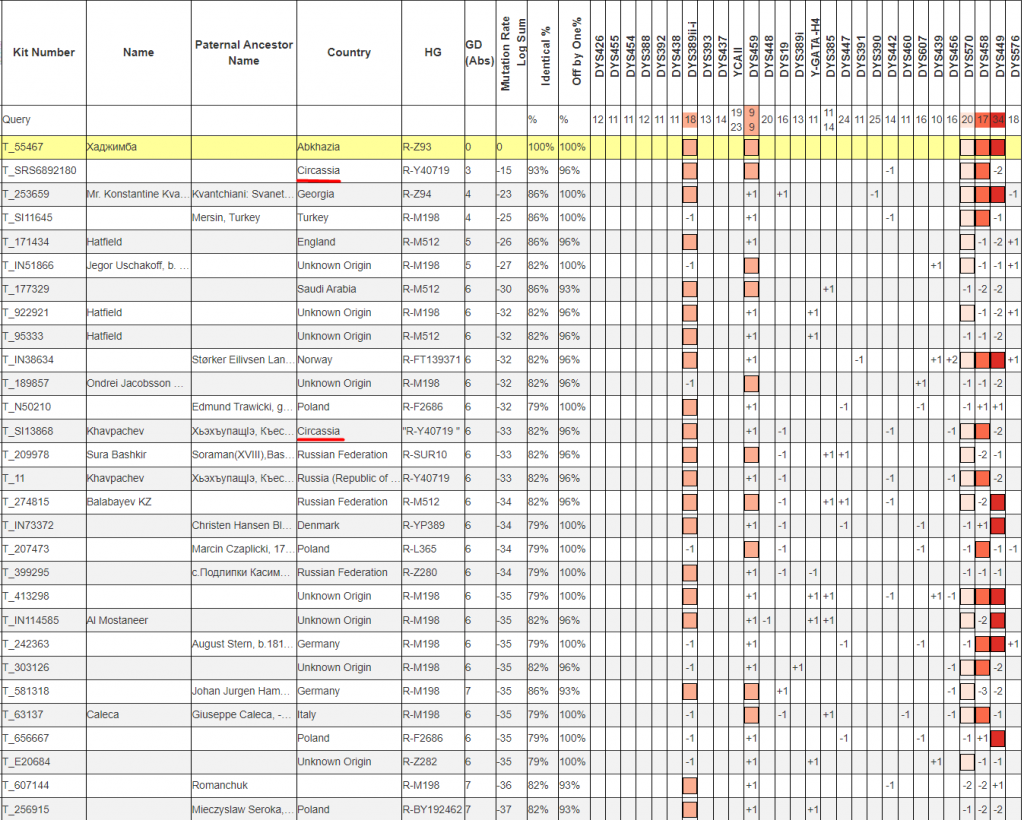Click the Query row label
1024x820 pixels.
point(16,119)
